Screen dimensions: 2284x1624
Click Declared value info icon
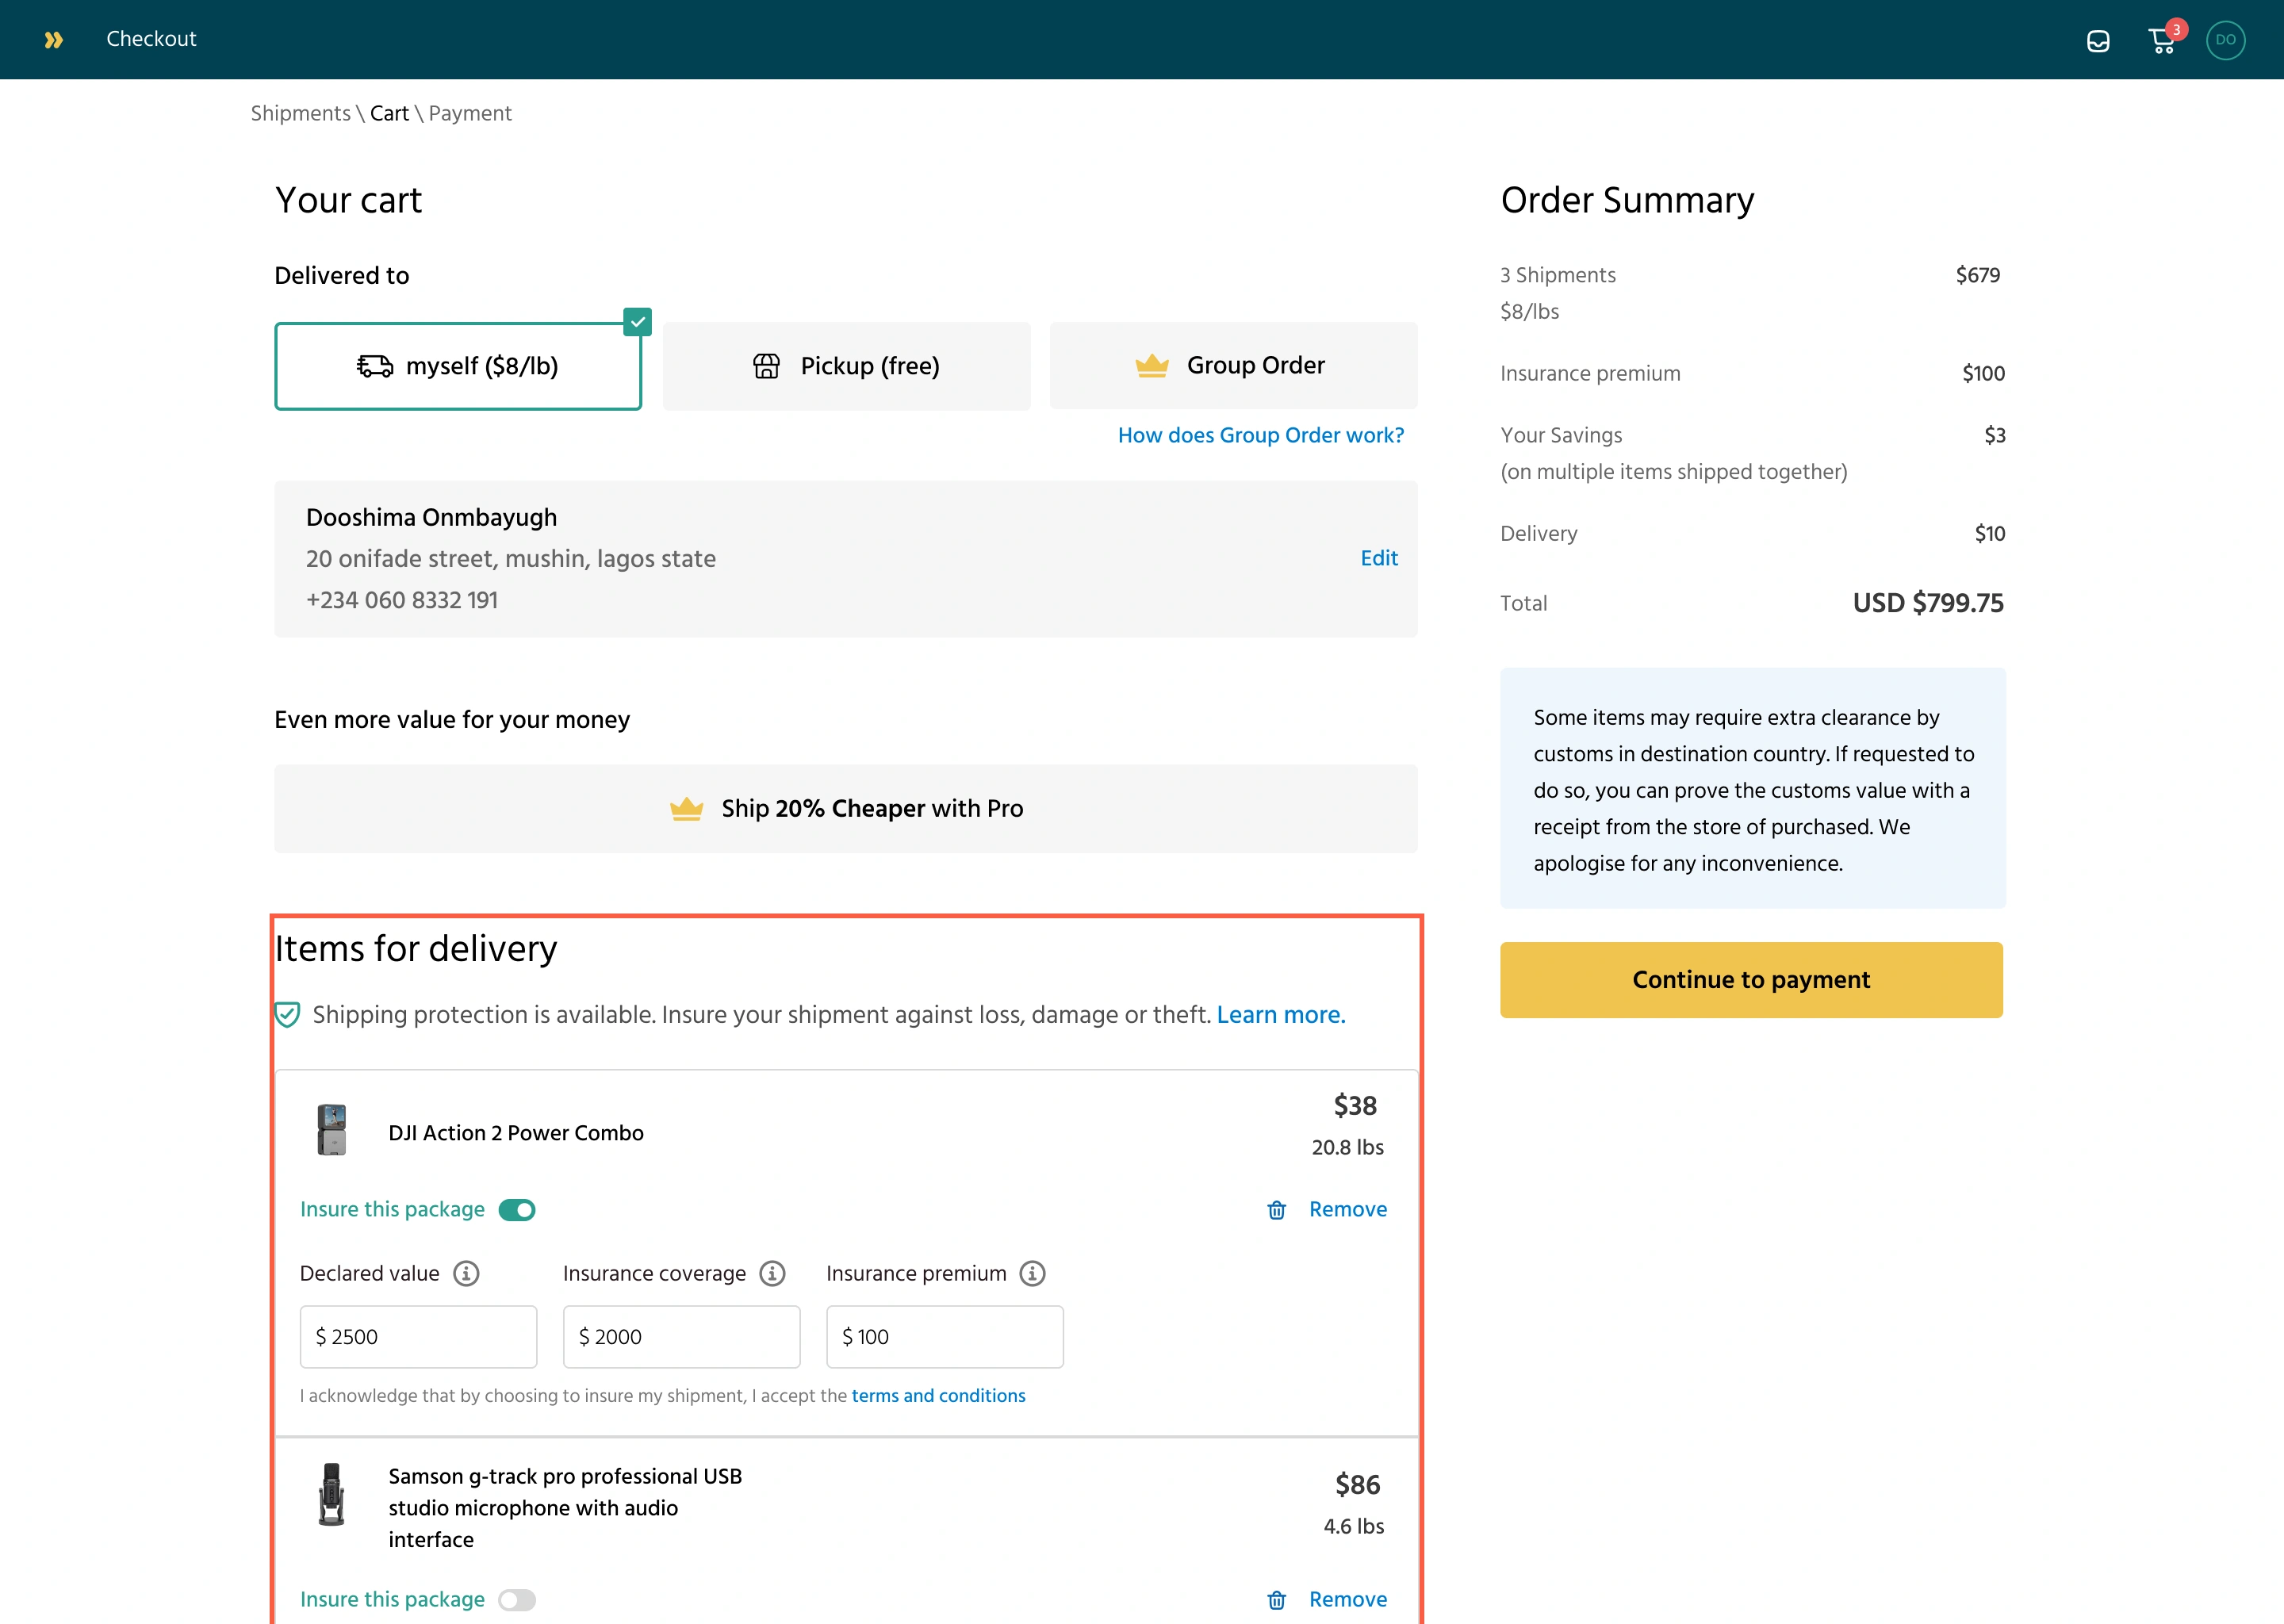(x=466, y=1273)
